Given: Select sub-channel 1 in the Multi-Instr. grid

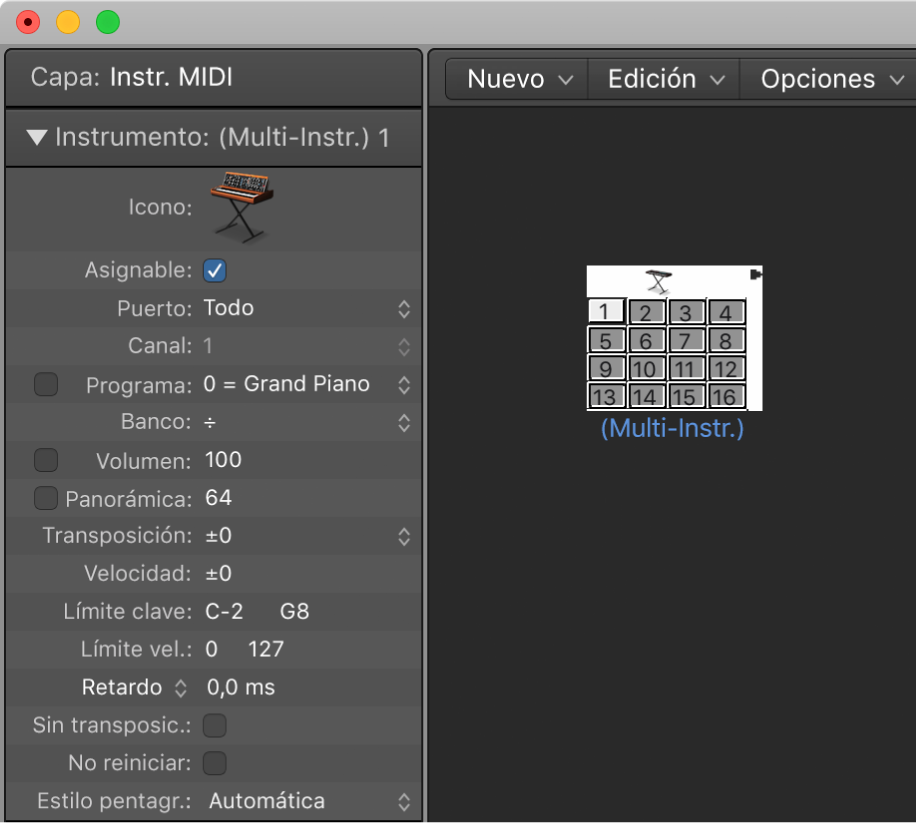Looking at the screenshot, I should [606, 312].
